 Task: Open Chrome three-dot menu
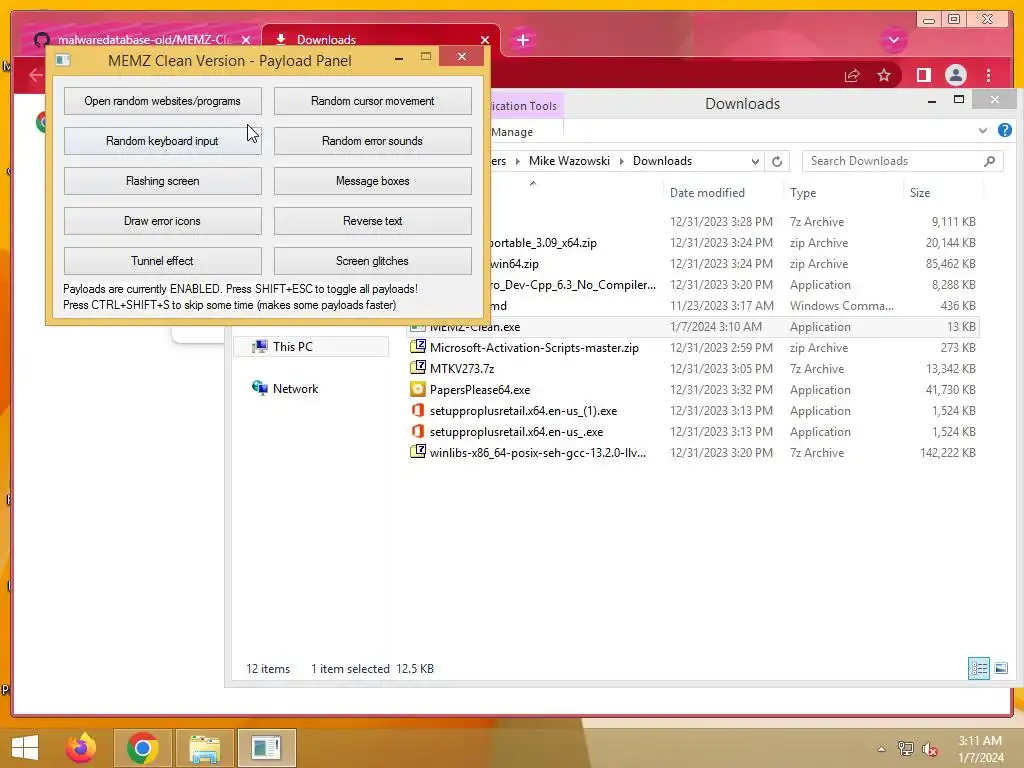coord(988,76)
